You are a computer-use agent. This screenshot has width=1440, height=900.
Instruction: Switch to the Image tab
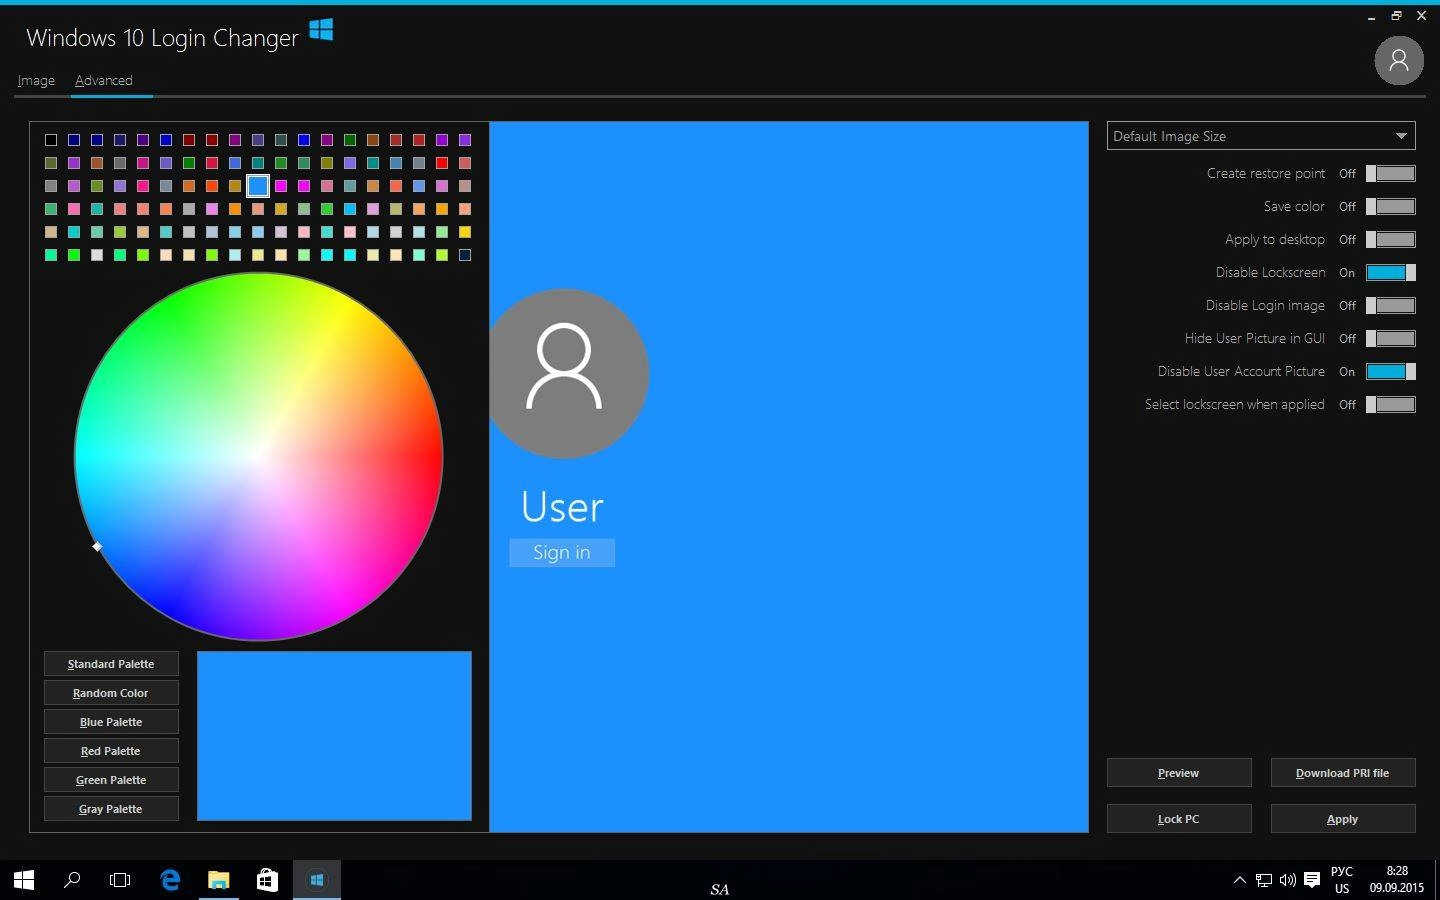[36, 80]
